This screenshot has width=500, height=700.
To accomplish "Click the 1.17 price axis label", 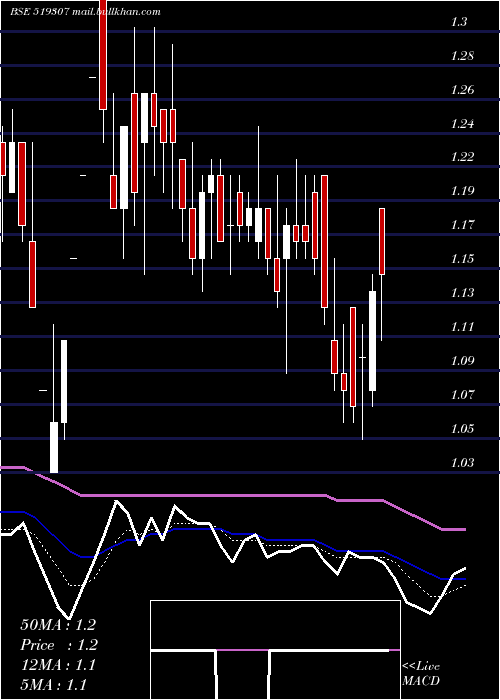I will 462,225.
